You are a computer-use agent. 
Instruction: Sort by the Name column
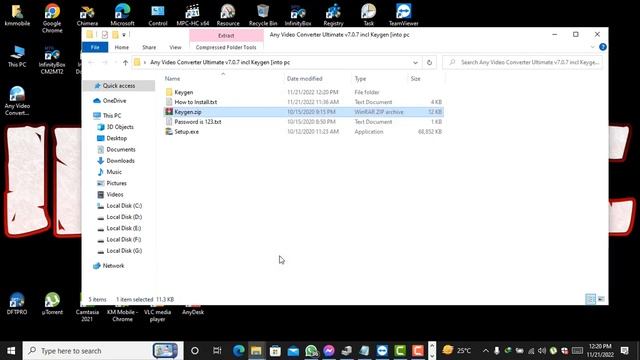click(172, 78)
